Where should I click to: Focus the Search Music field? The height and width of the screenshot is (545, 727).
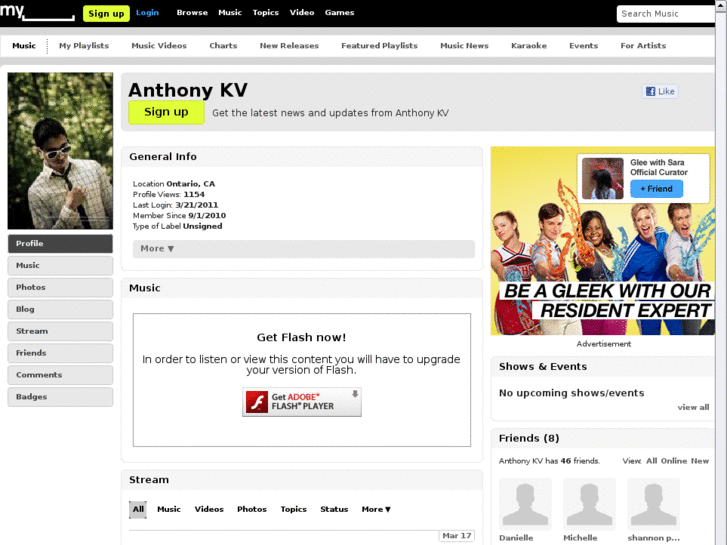(x=665, y=14)
